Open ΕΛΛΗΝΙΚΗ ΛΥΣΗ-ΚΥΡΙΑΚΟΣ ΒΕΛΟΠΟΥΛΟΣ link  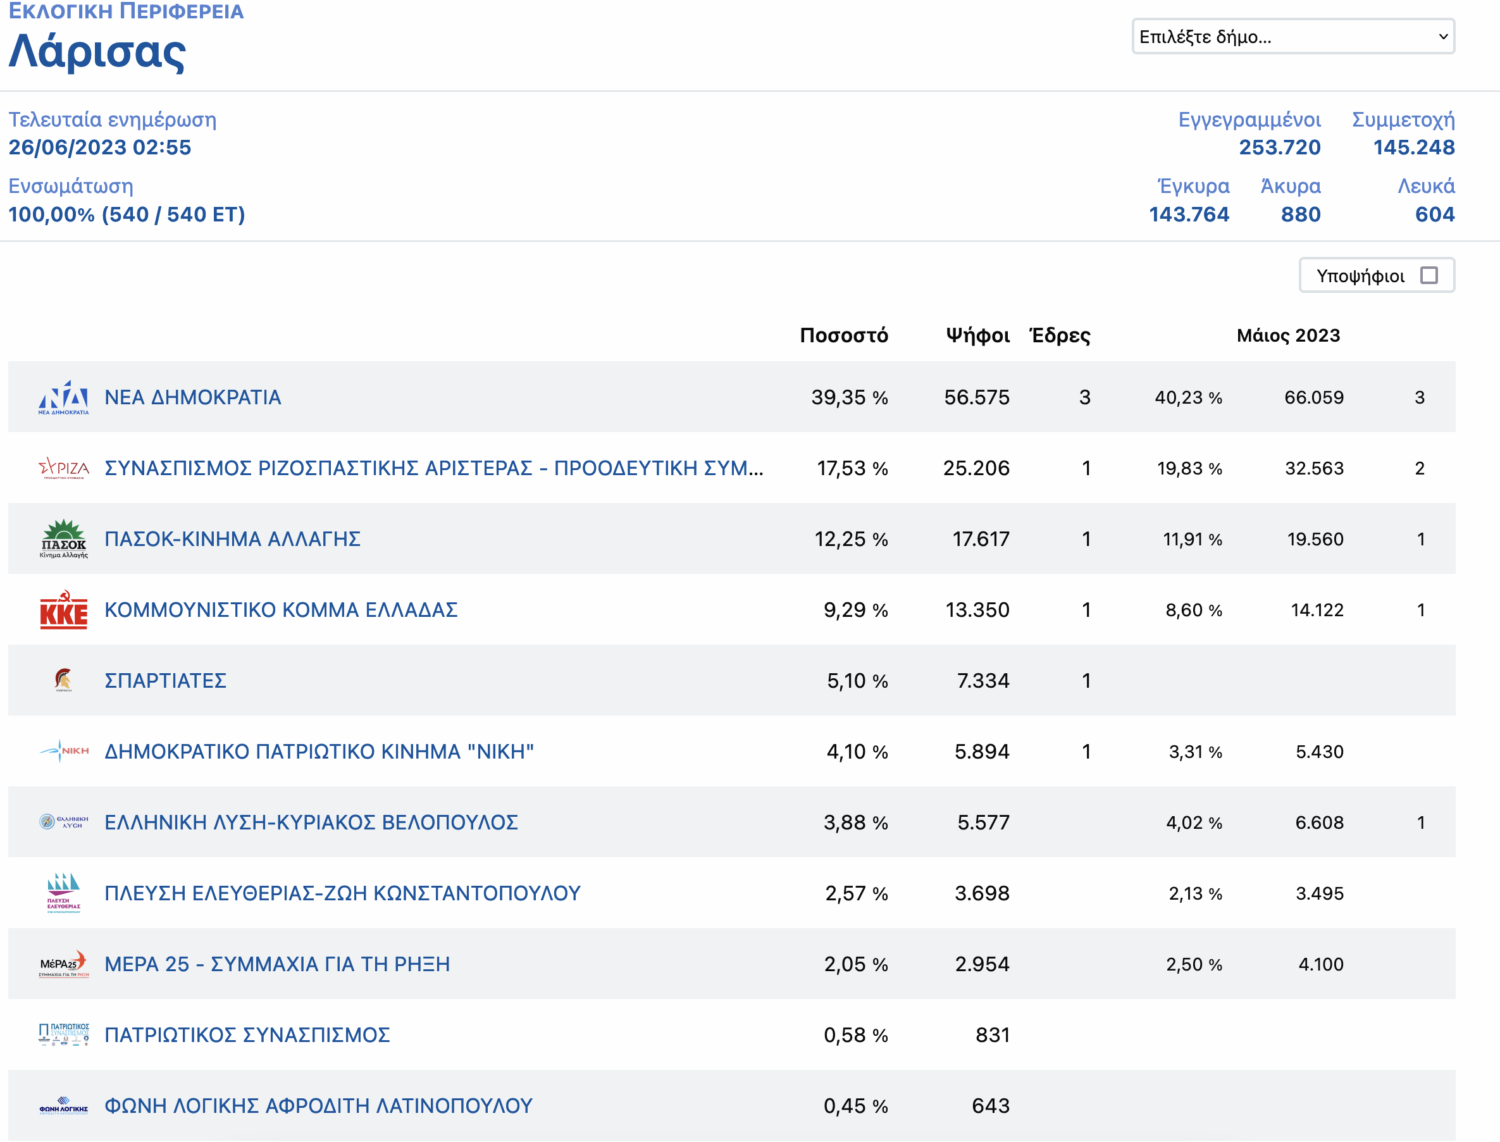(x=311, y=822)
